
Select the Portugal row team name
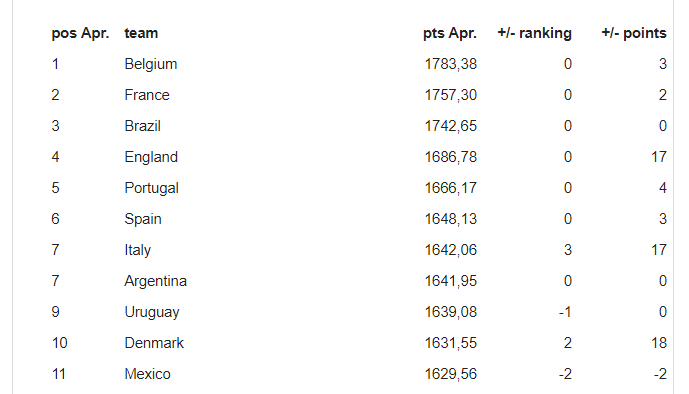coord(152,188)
